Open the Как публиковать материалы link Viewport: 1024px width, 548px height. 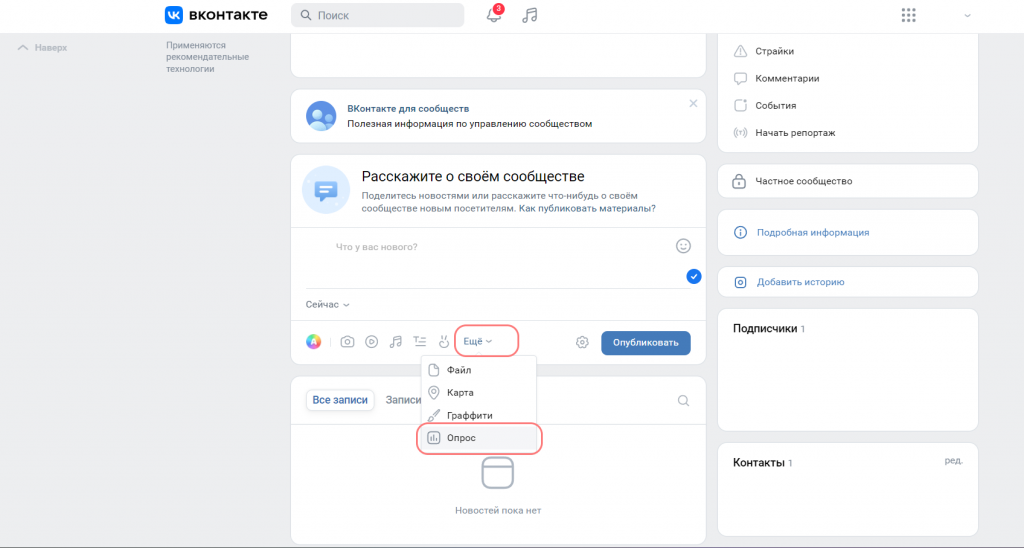point(587,208)
